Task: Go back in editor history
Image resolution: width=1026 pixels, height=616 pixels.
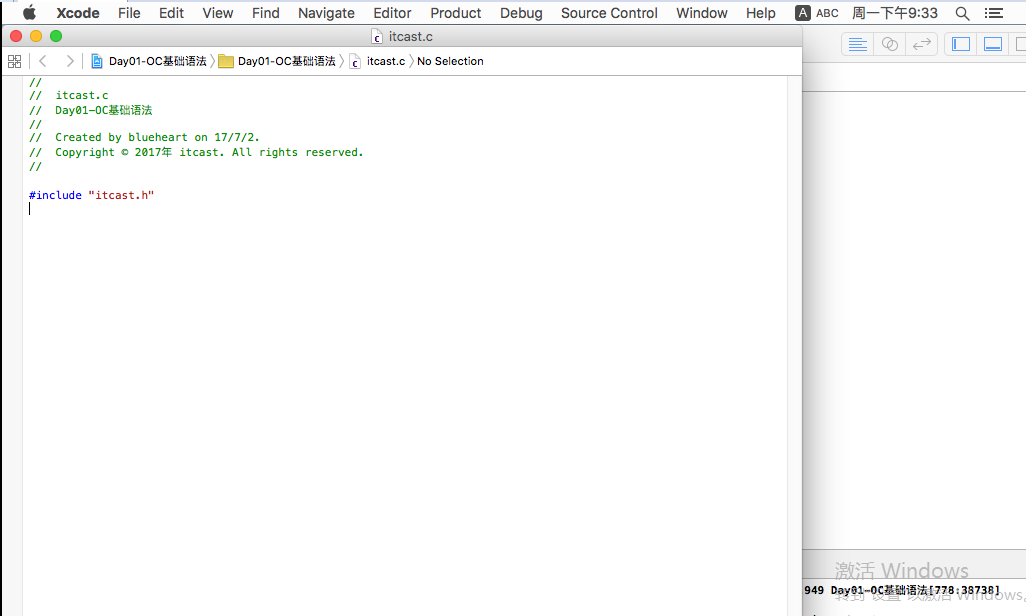Action: point(43,62)
